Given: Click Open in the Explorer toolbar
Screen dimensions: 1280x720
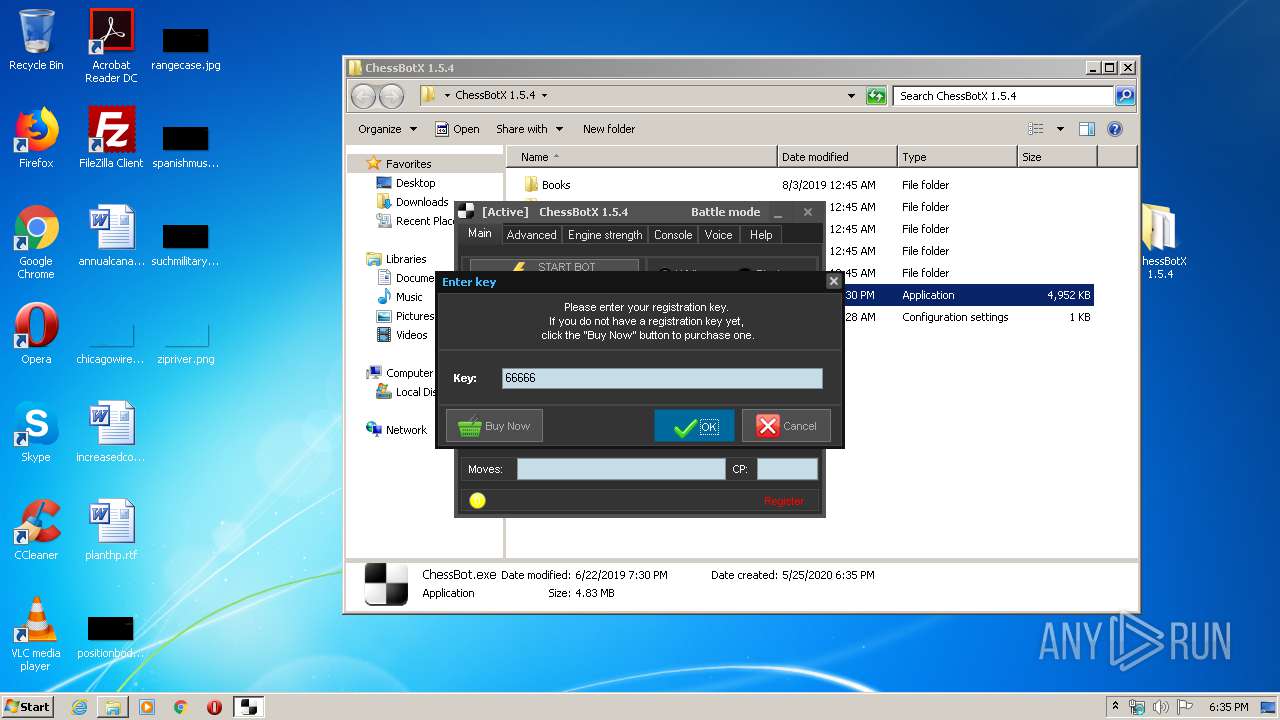Looking at the screenshot, I should coord(457,129).
